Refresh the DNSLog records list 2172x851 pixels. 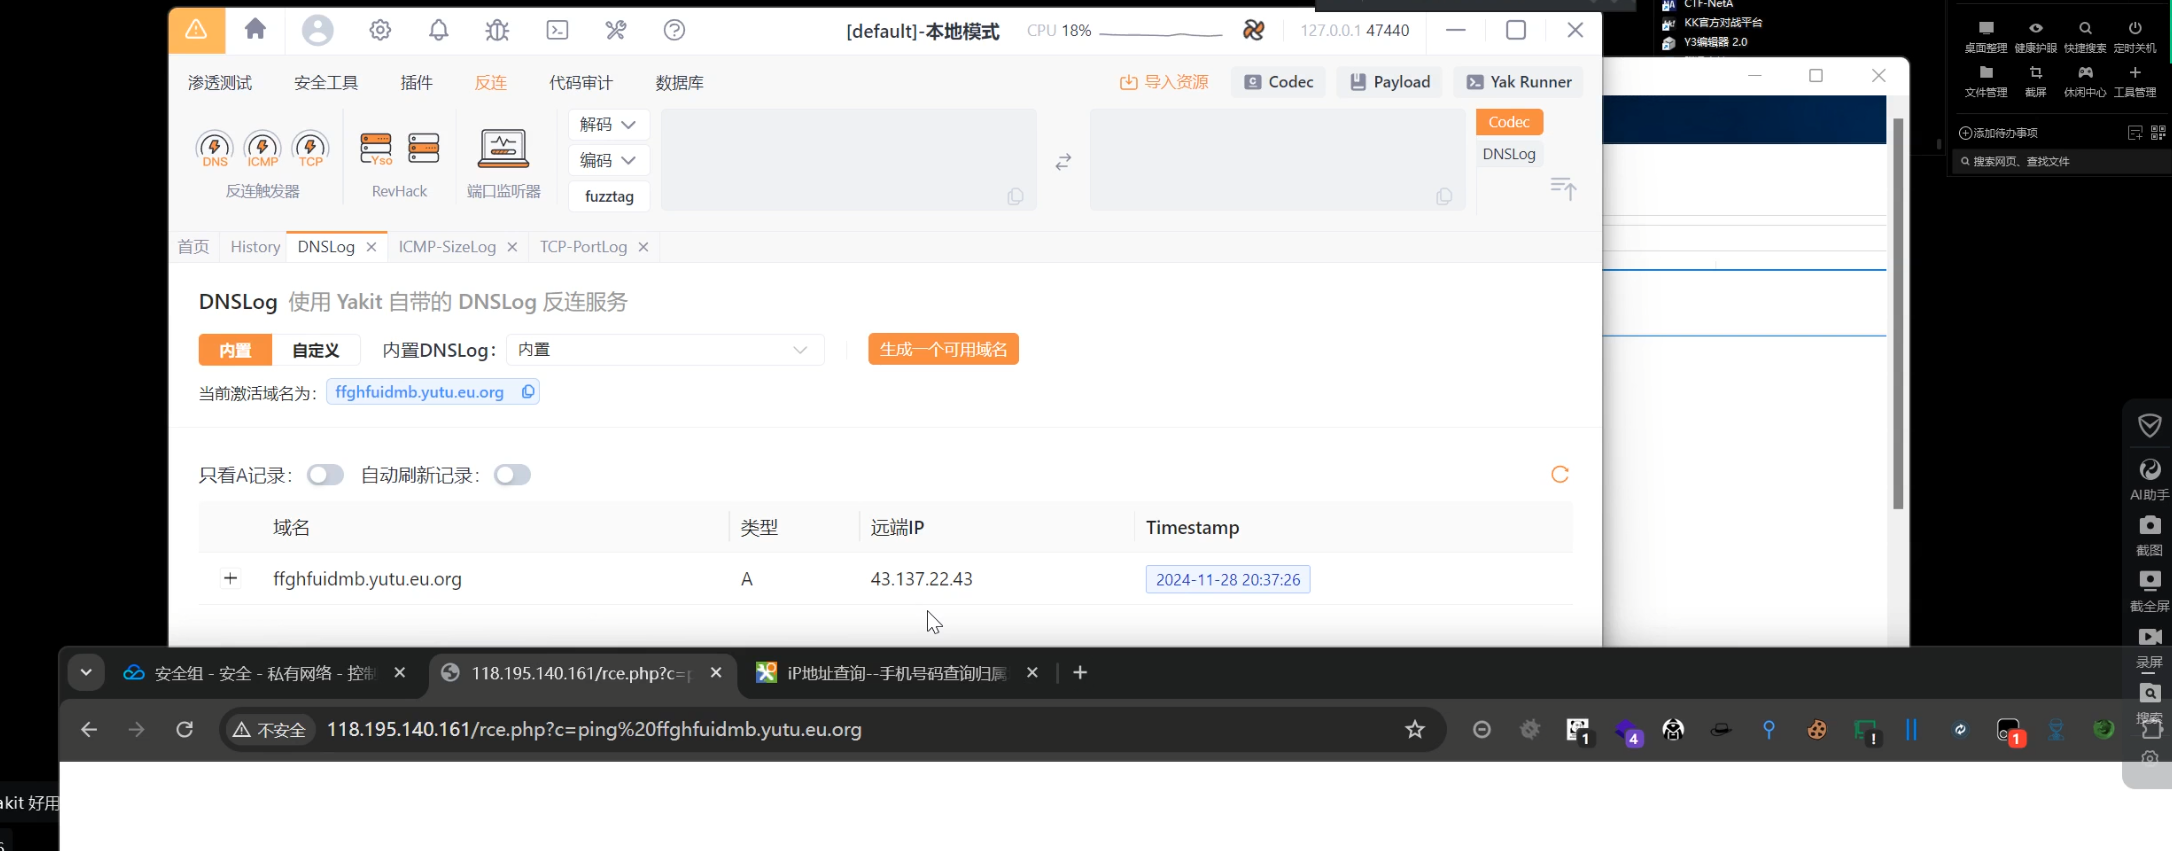click(x=1559, y=474)
